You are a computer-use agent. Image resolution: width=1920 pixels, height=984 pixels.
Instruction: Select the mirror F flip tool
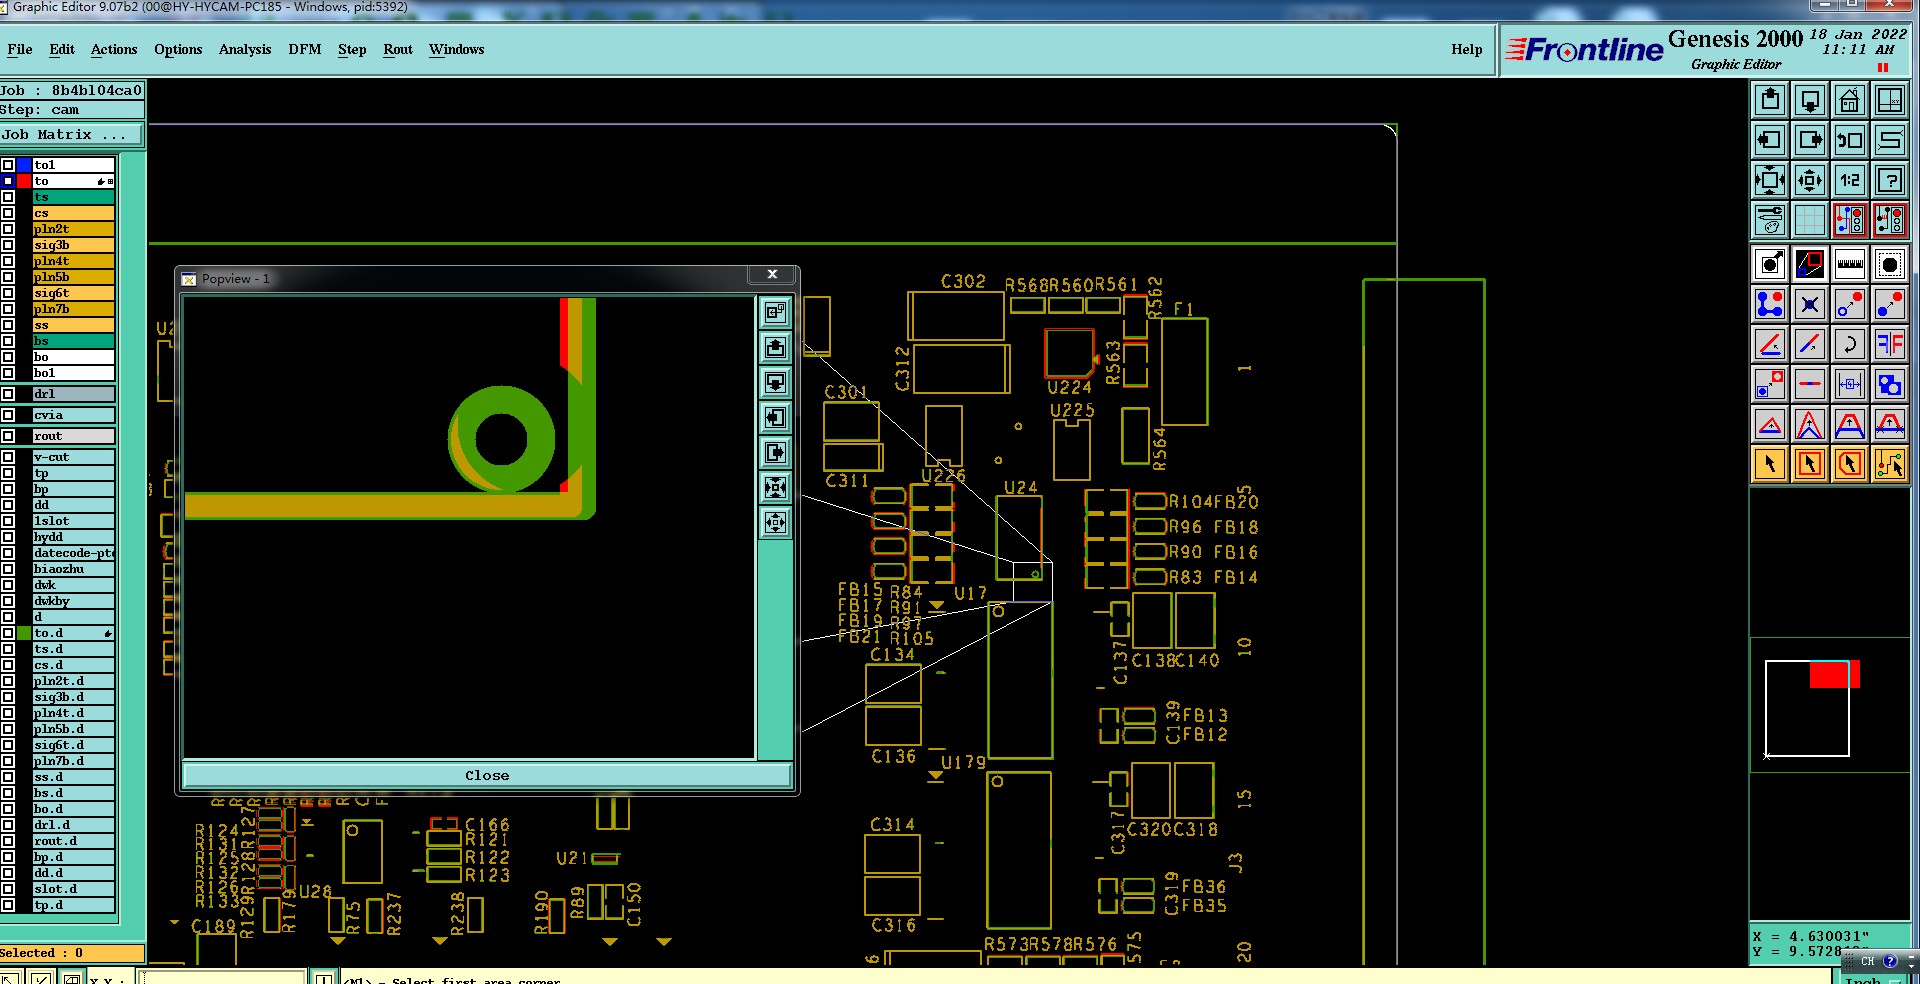pos(1890,344)
